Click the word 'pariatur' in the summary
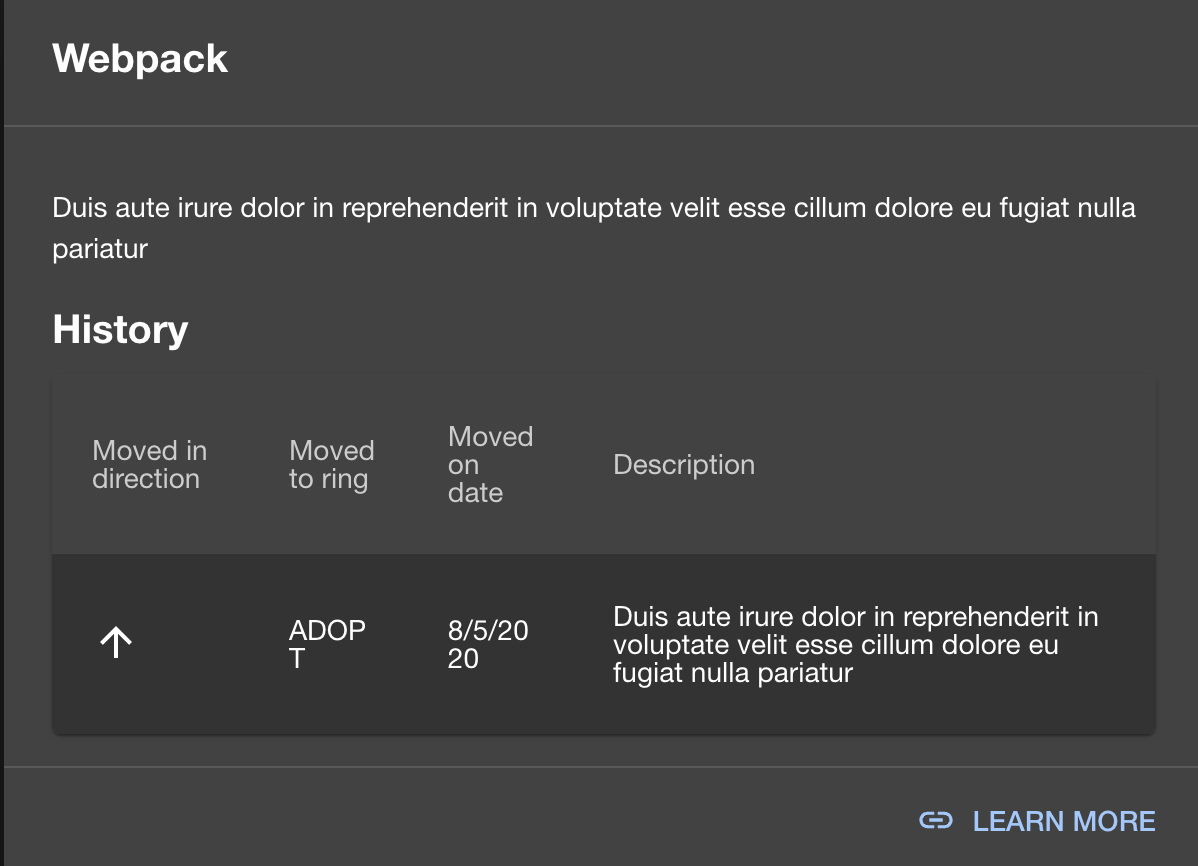 click(x=100, y=249)
